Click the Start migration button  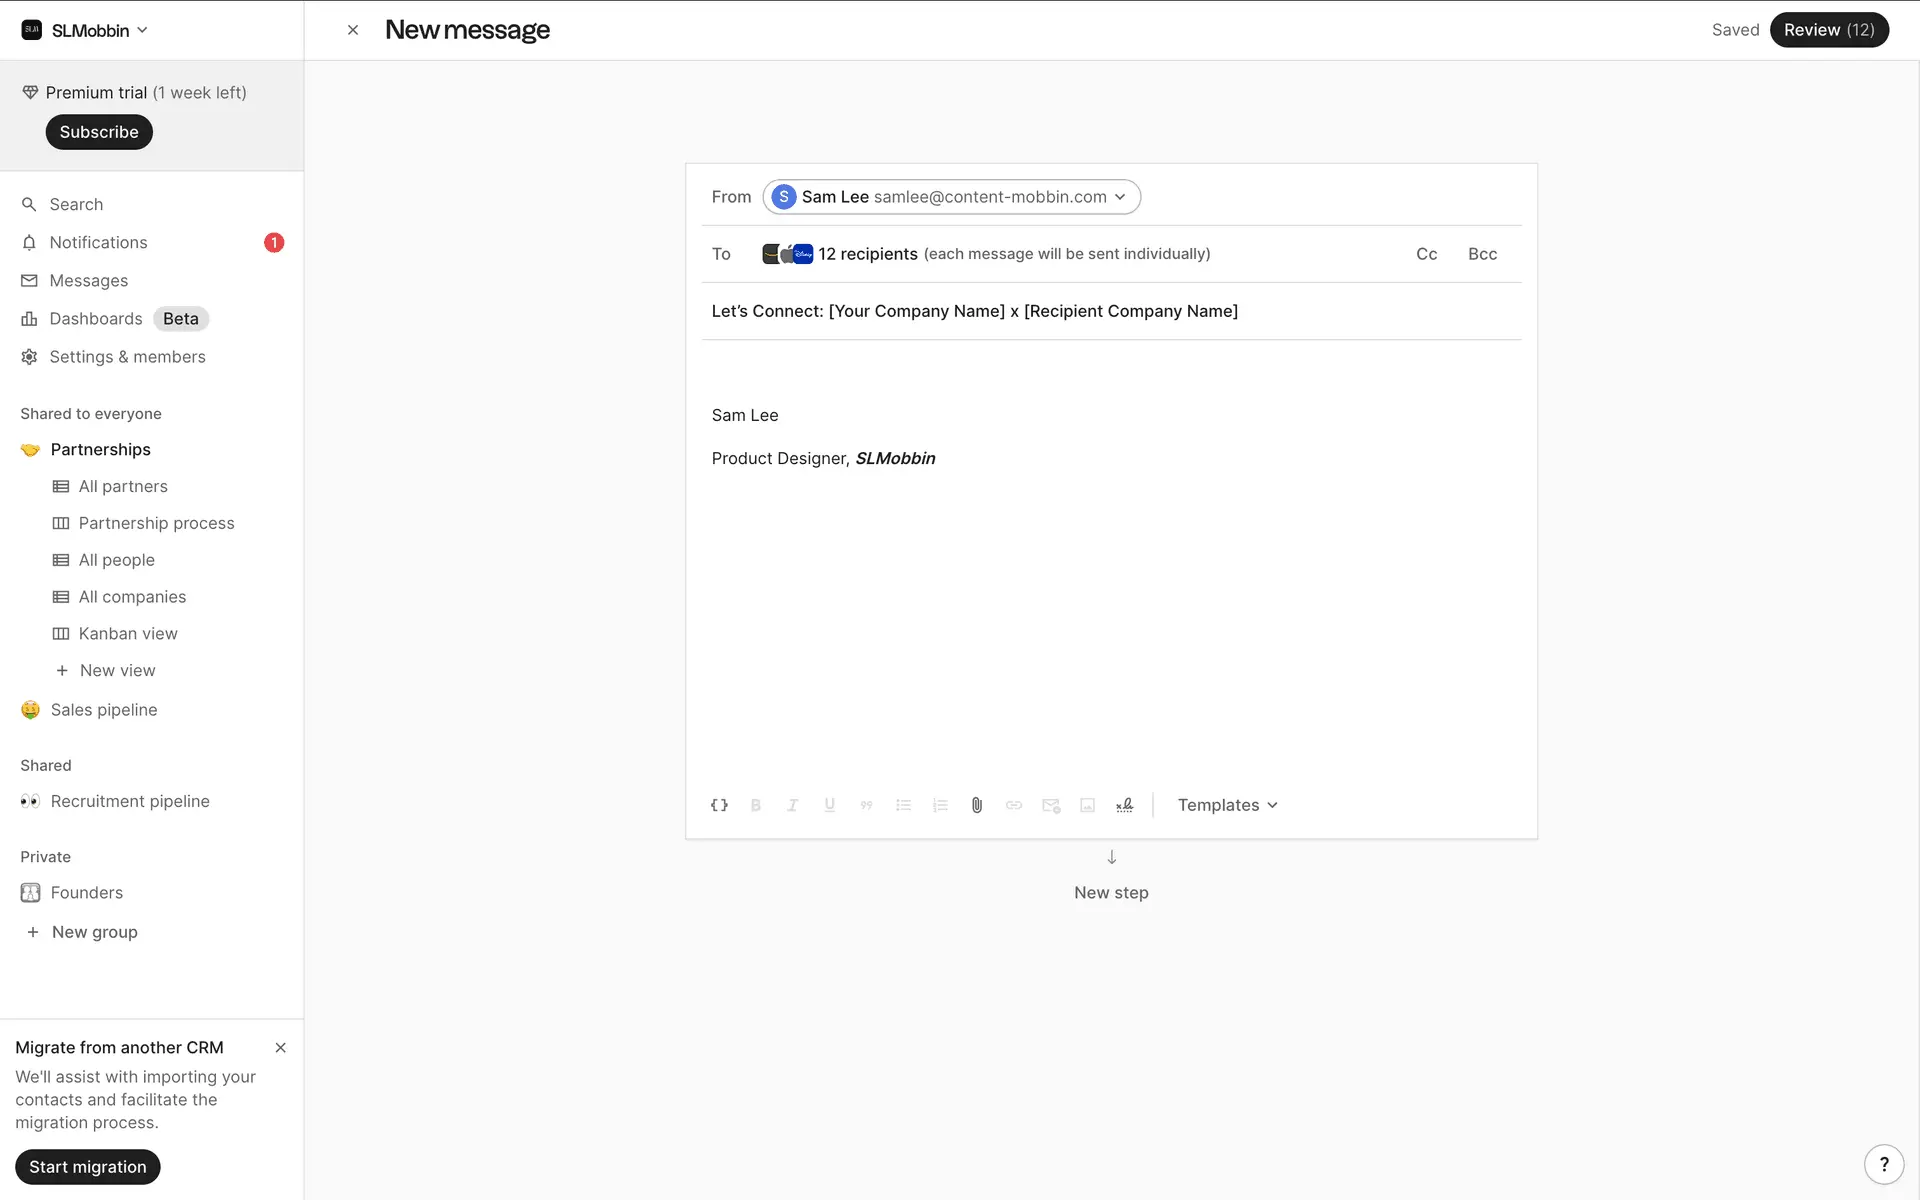tap(88, 1167)
